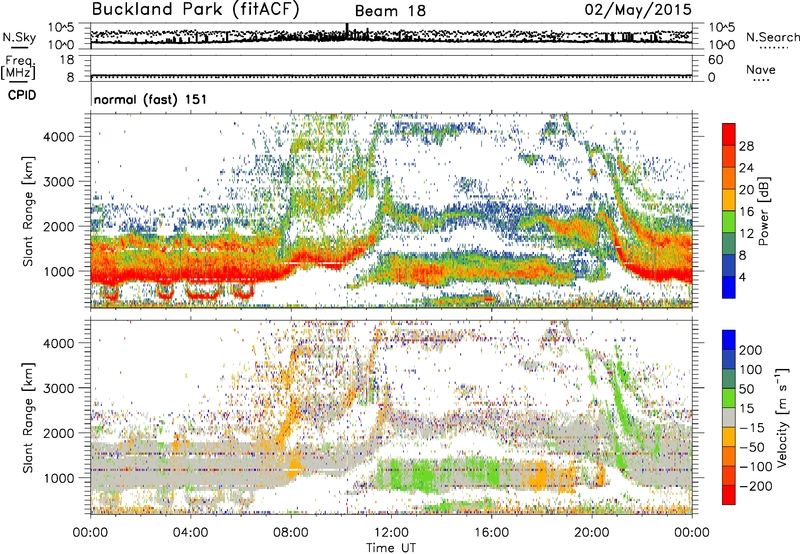Select the "Freq. [MHz]" axis label

(18, 68)
